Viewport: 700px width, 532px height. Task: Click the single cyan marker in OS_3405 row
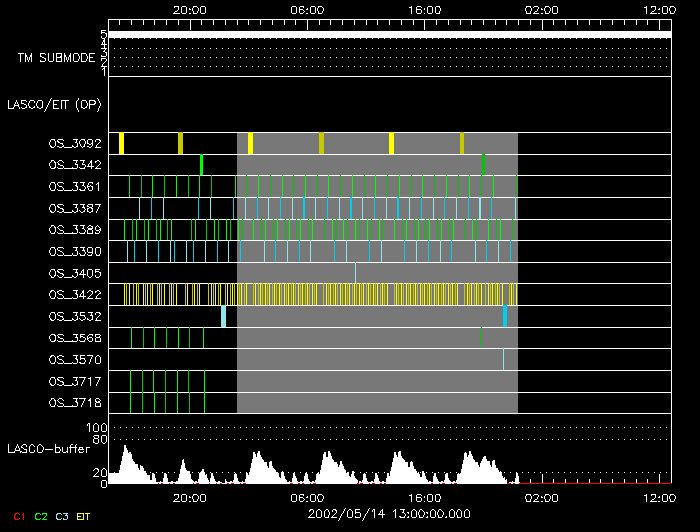click(355, 273)
